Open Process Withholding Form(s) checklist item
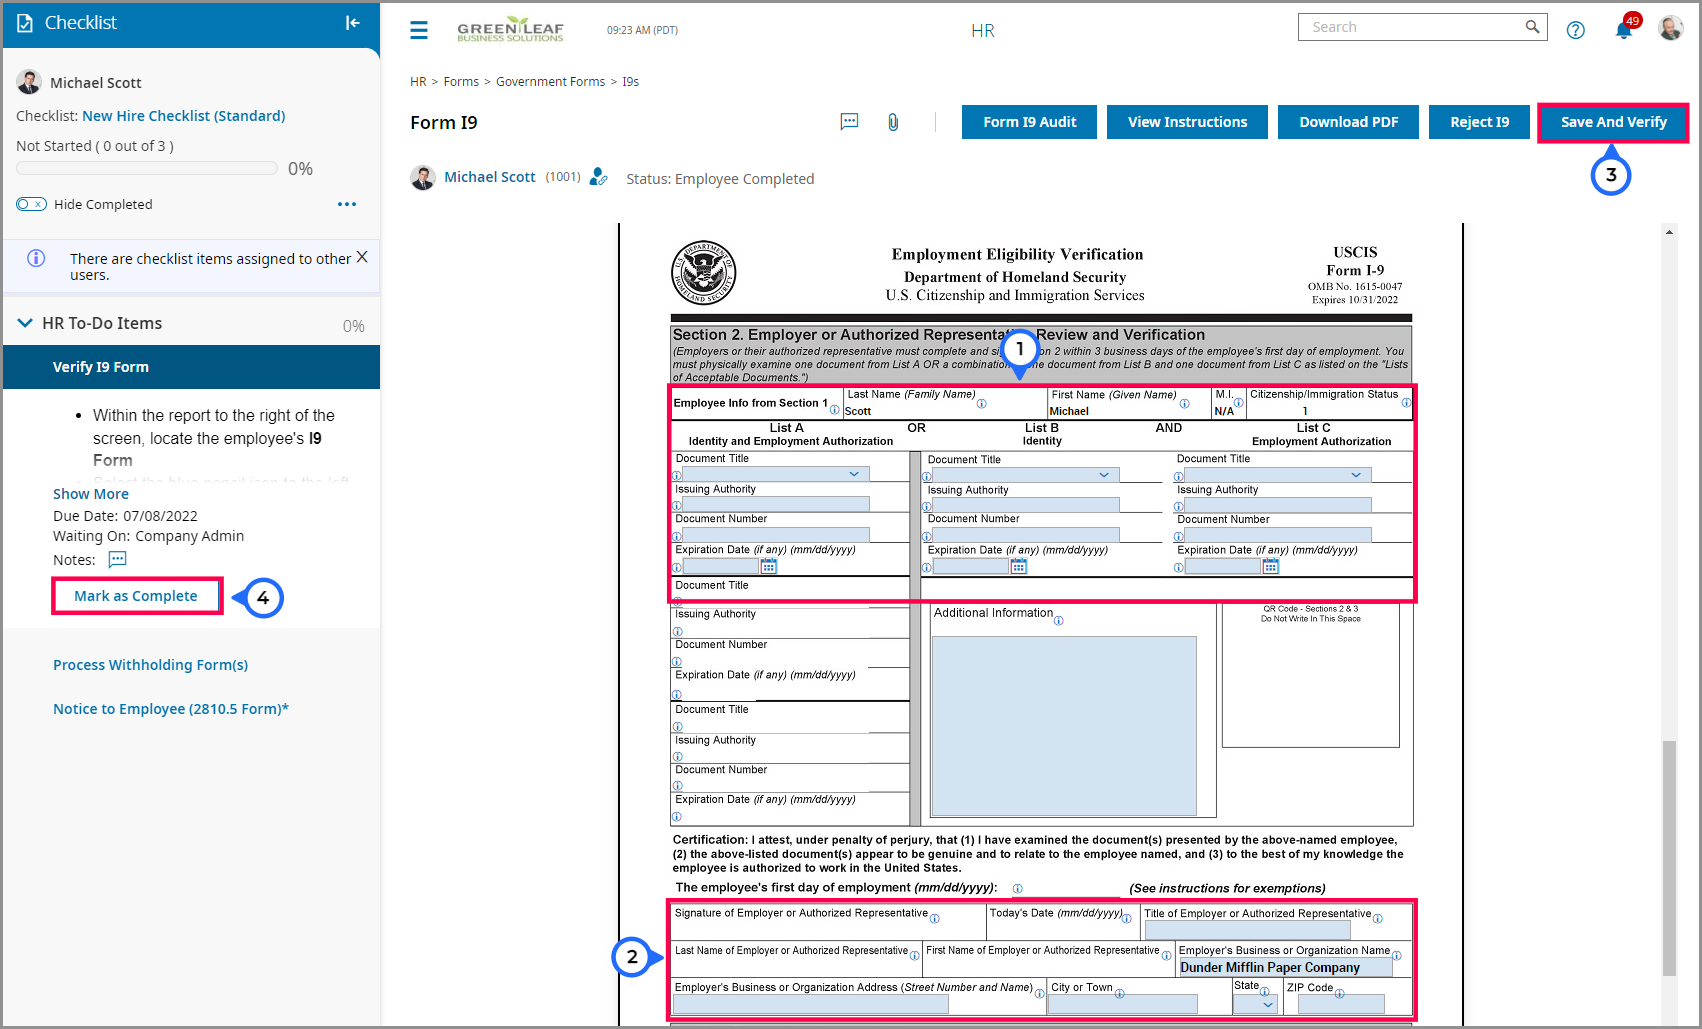1702x1029 pixels. click(150, 665)
